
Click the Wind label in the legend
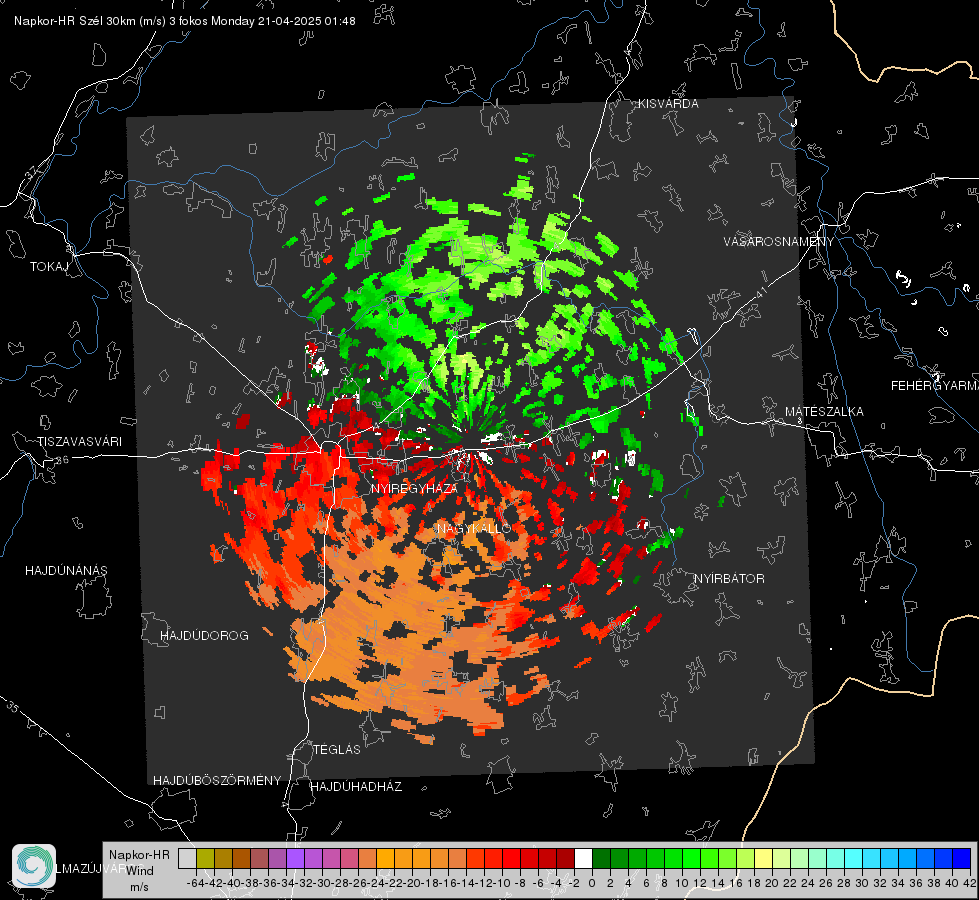139,871
